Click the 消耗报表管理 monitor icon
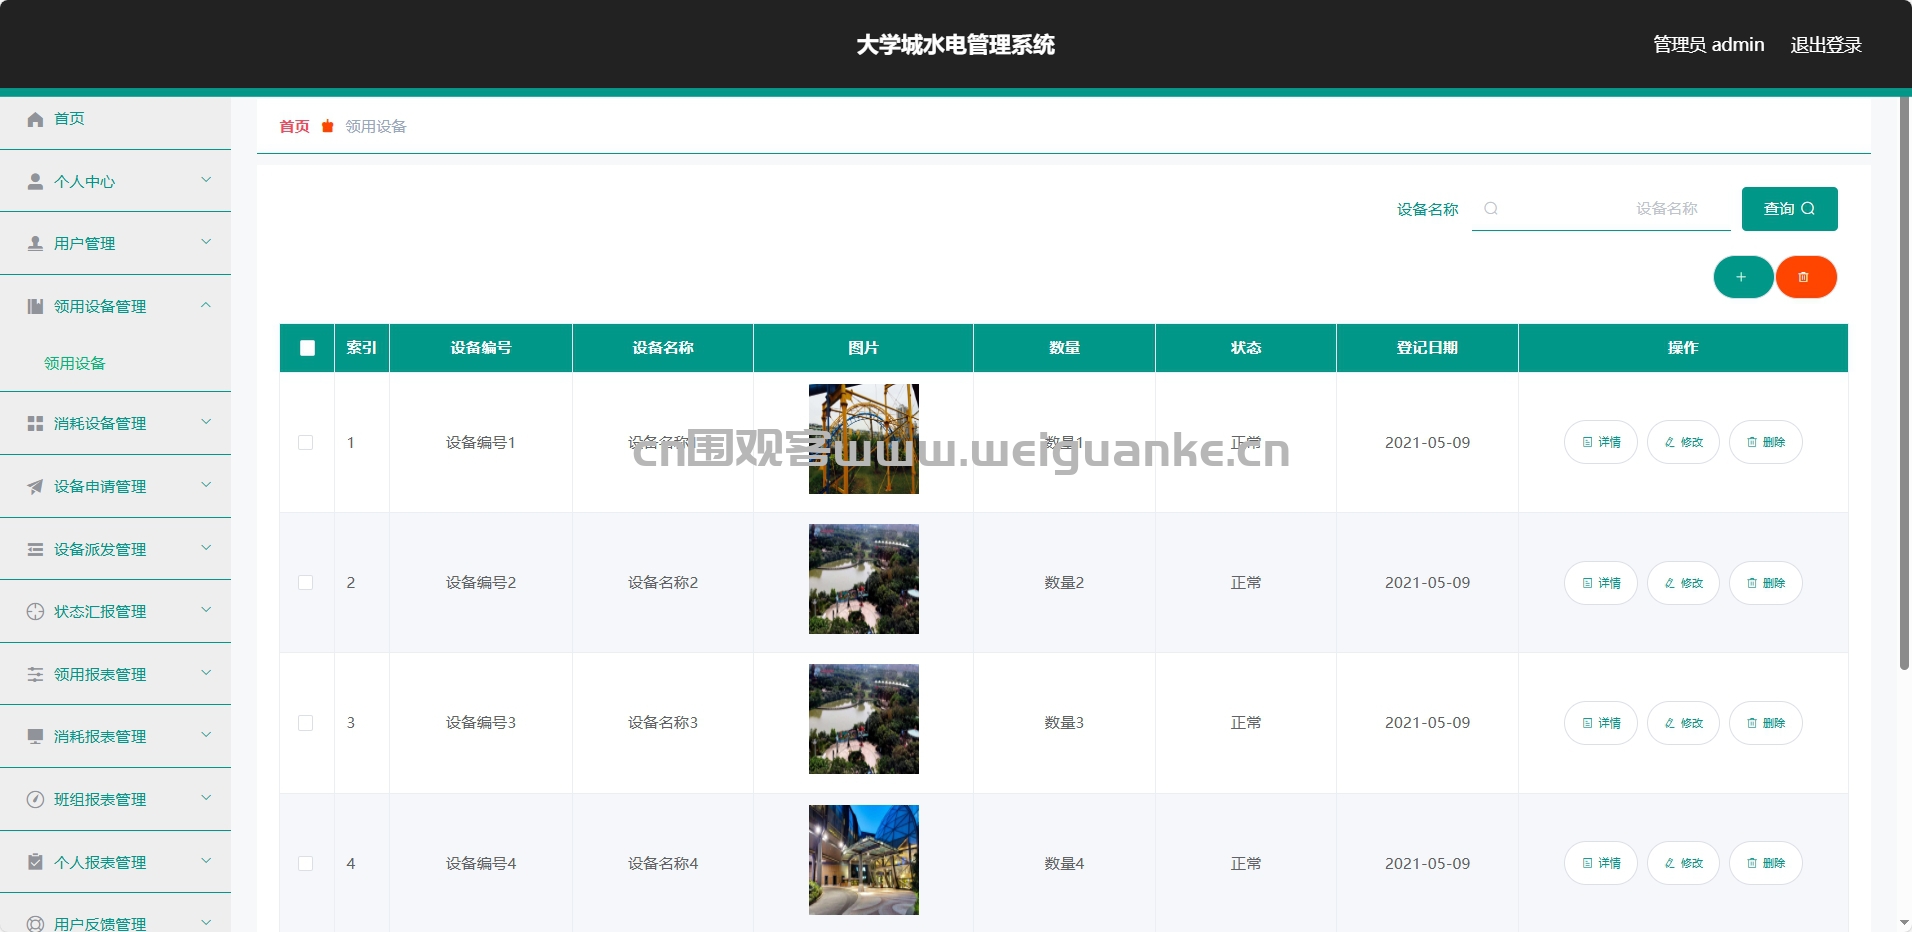Viewport: 1912px width, 932px height. (35, 736)
